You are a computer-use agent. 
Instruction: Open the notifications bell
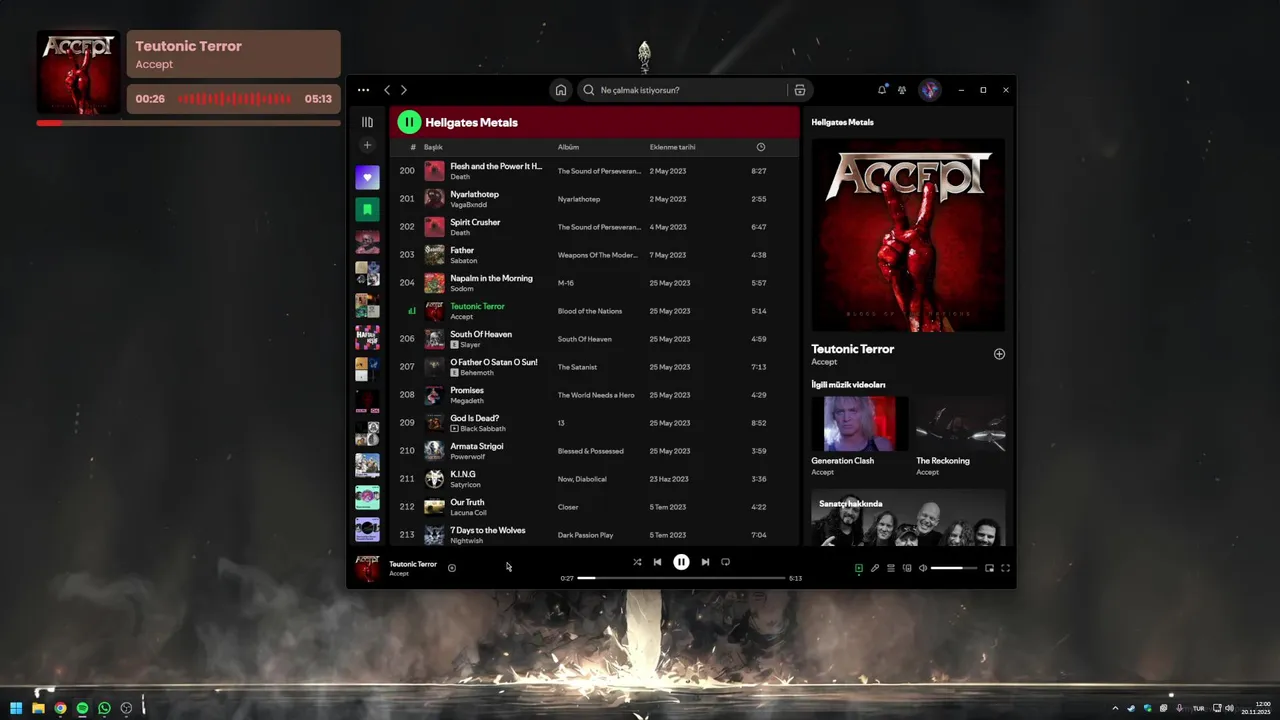pyautogui.click(x=882, y=90)
